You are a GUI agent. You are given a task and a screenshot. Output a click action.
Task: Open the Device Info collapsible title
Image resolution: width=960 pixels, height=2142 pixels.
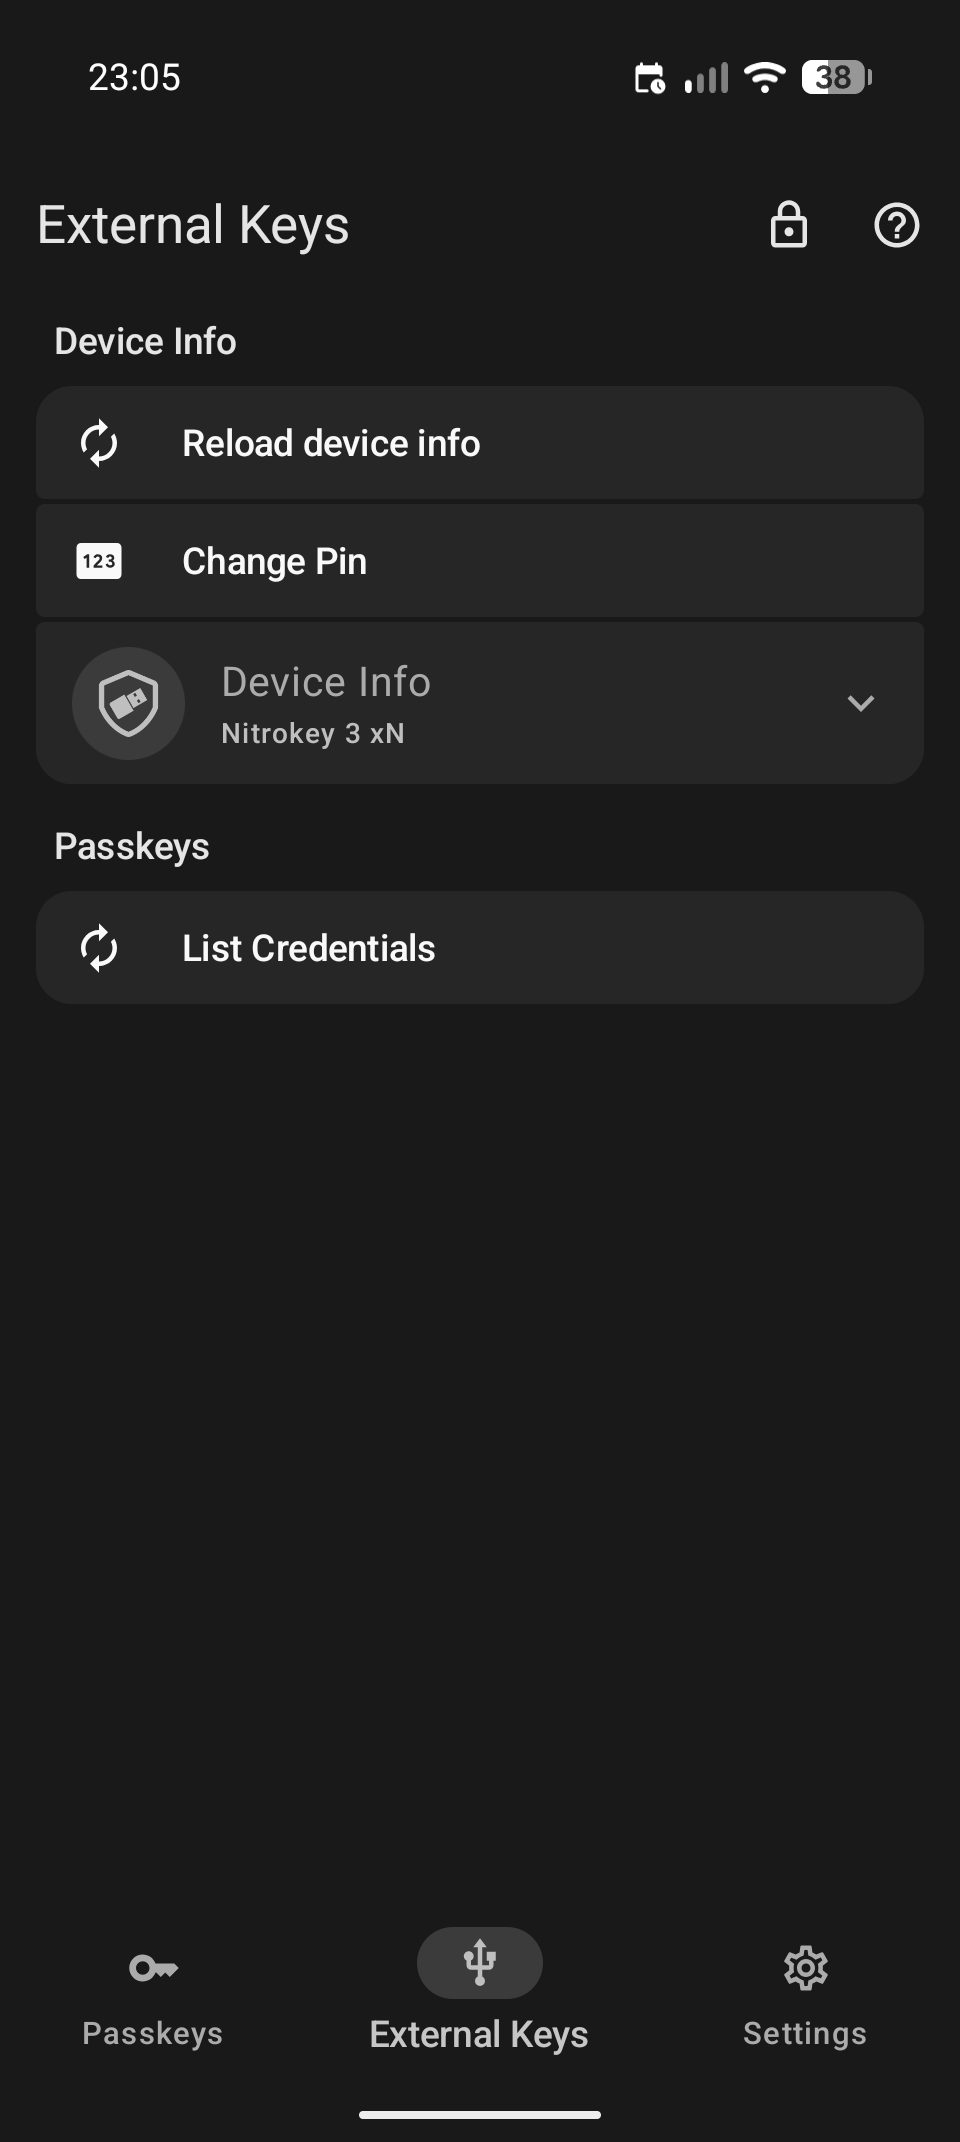click(x=326, y=682)
